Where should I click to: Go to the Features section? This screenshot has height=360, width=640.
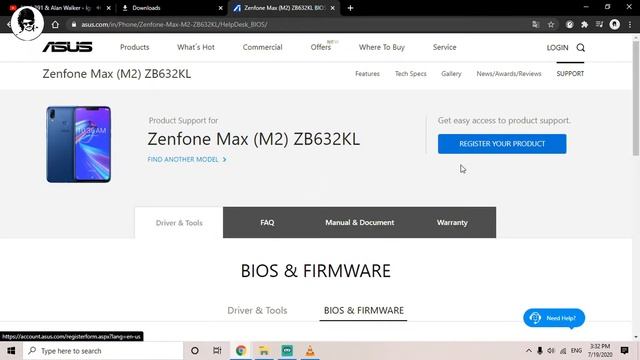367,74
